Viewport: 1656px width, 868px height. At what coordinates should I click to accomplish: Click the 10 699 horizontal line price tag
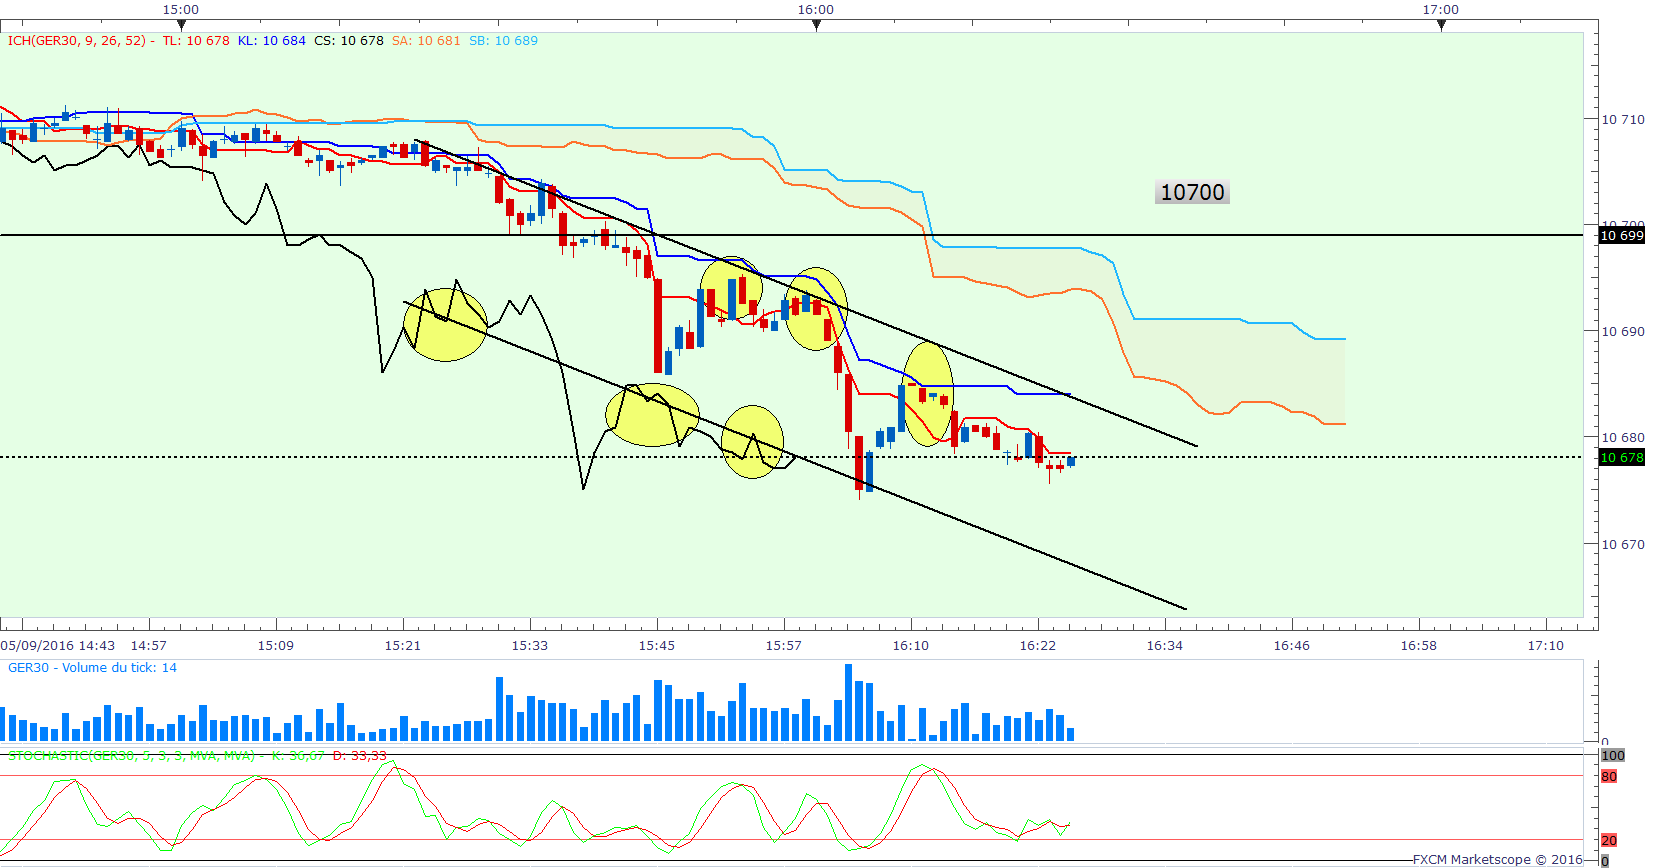(x=1621, y=236)
